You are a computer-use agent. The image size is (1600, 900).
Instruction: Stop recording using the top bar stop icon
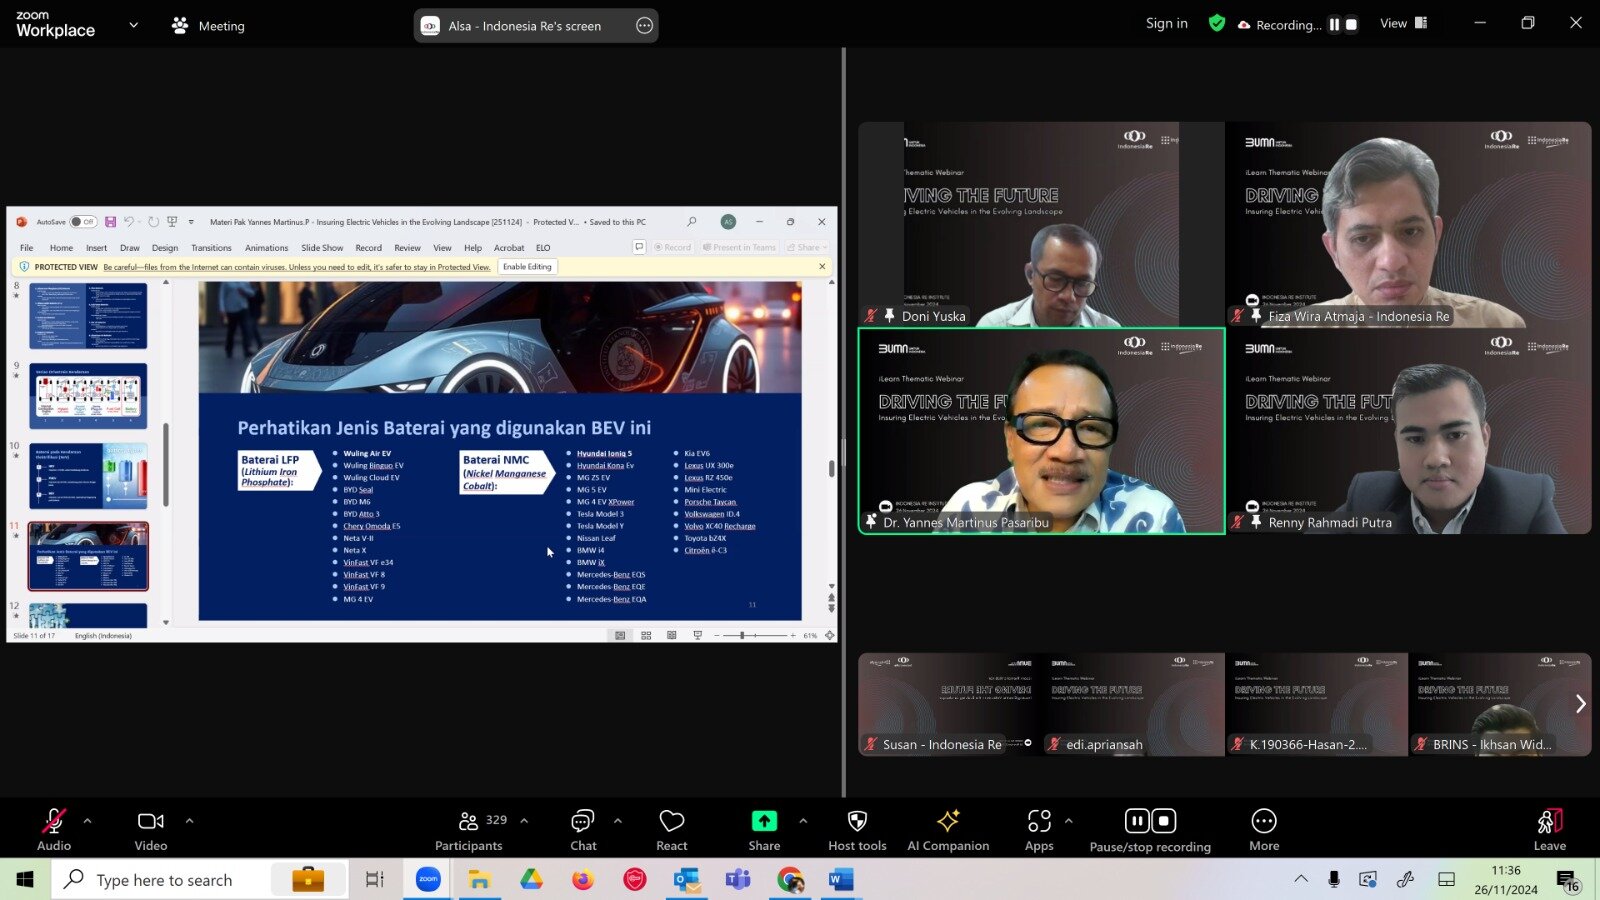[1351, 24]
